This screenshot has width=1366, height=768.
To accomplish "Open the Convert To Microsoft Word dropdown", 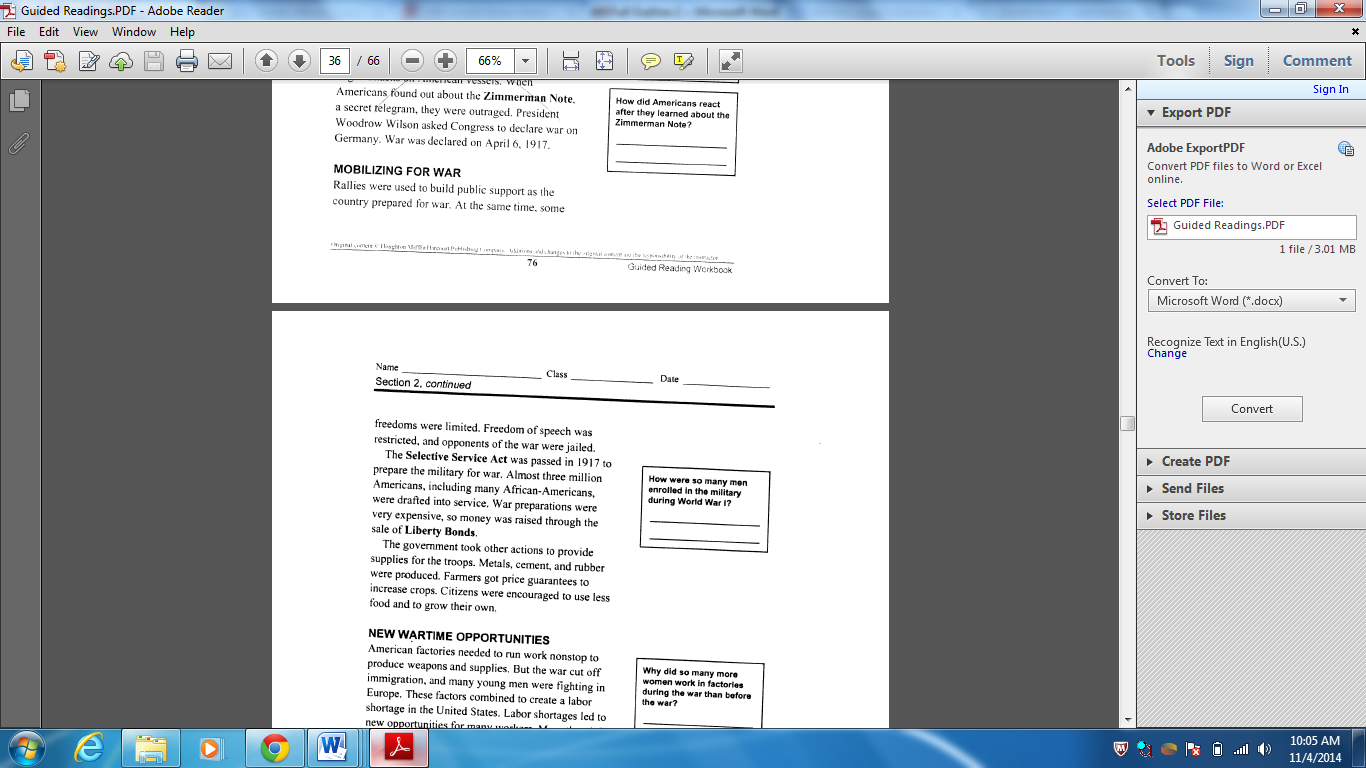I will pos(1252,300).
